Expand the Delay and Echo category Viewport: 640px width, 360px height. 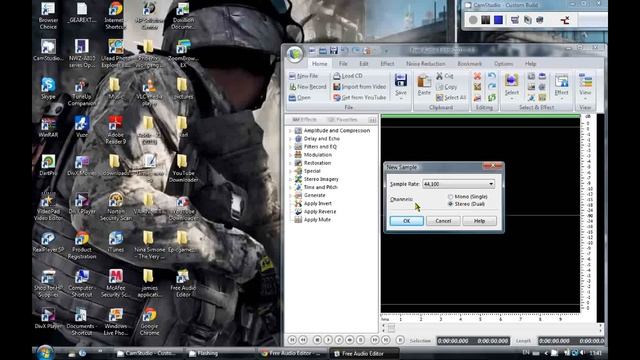(x=290, y=139)
